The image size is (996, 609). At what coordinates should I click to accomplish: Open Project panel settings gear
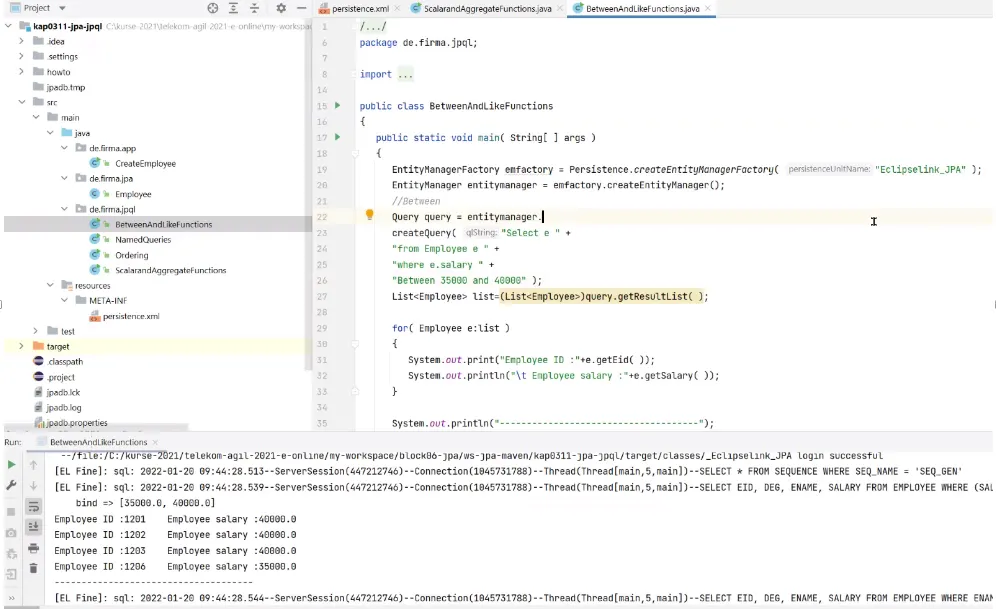pos(281,8)
